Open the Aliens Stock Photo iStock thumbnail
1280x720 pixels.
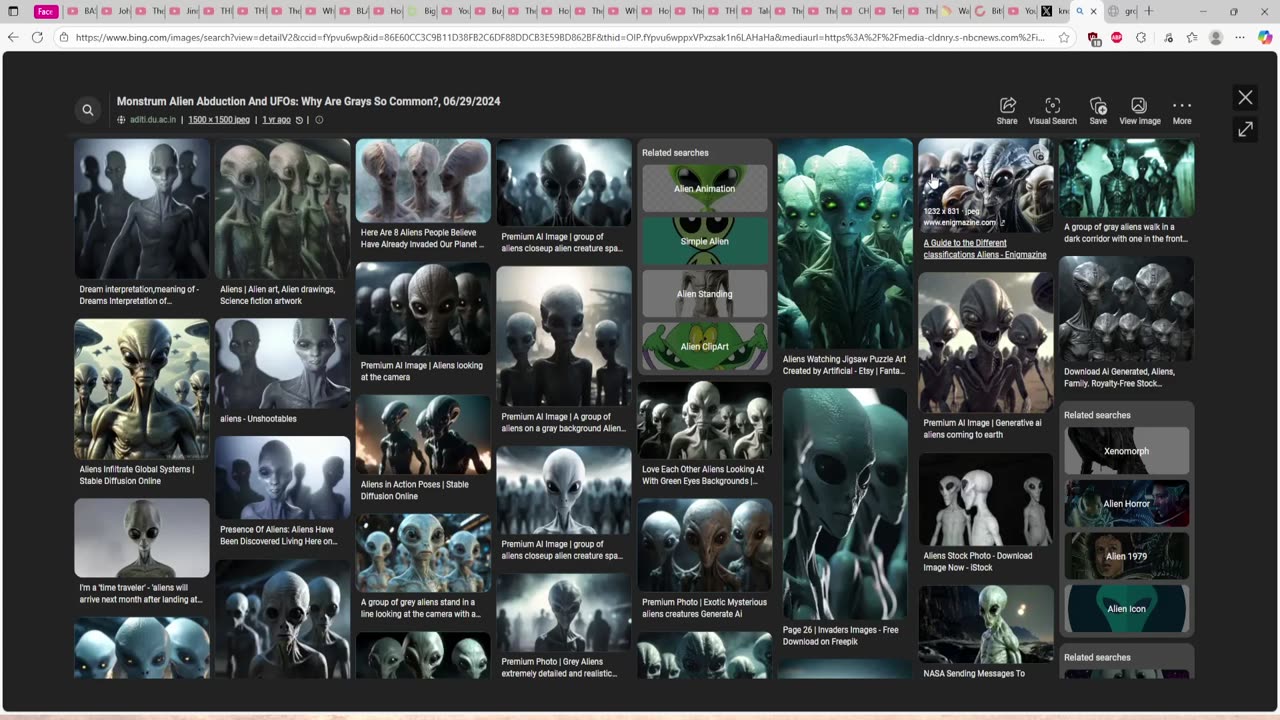point(986,499)
